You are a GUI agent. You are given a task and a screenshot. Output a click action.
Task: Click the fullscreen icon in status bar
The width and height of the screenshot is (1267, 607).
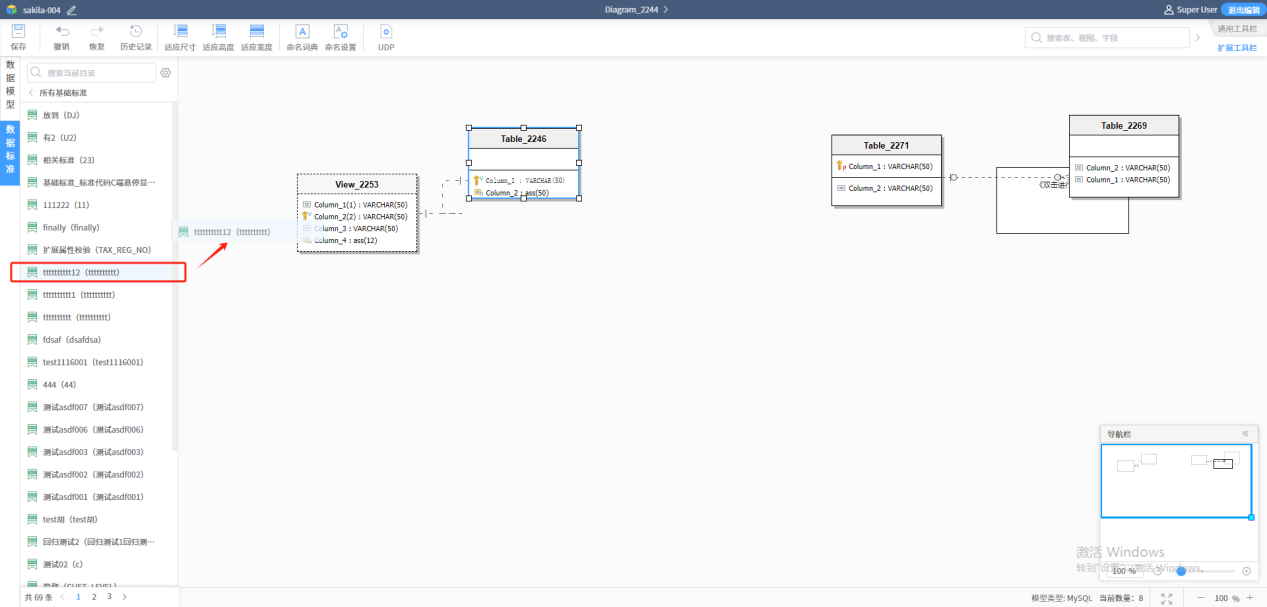click(1166, 598)
